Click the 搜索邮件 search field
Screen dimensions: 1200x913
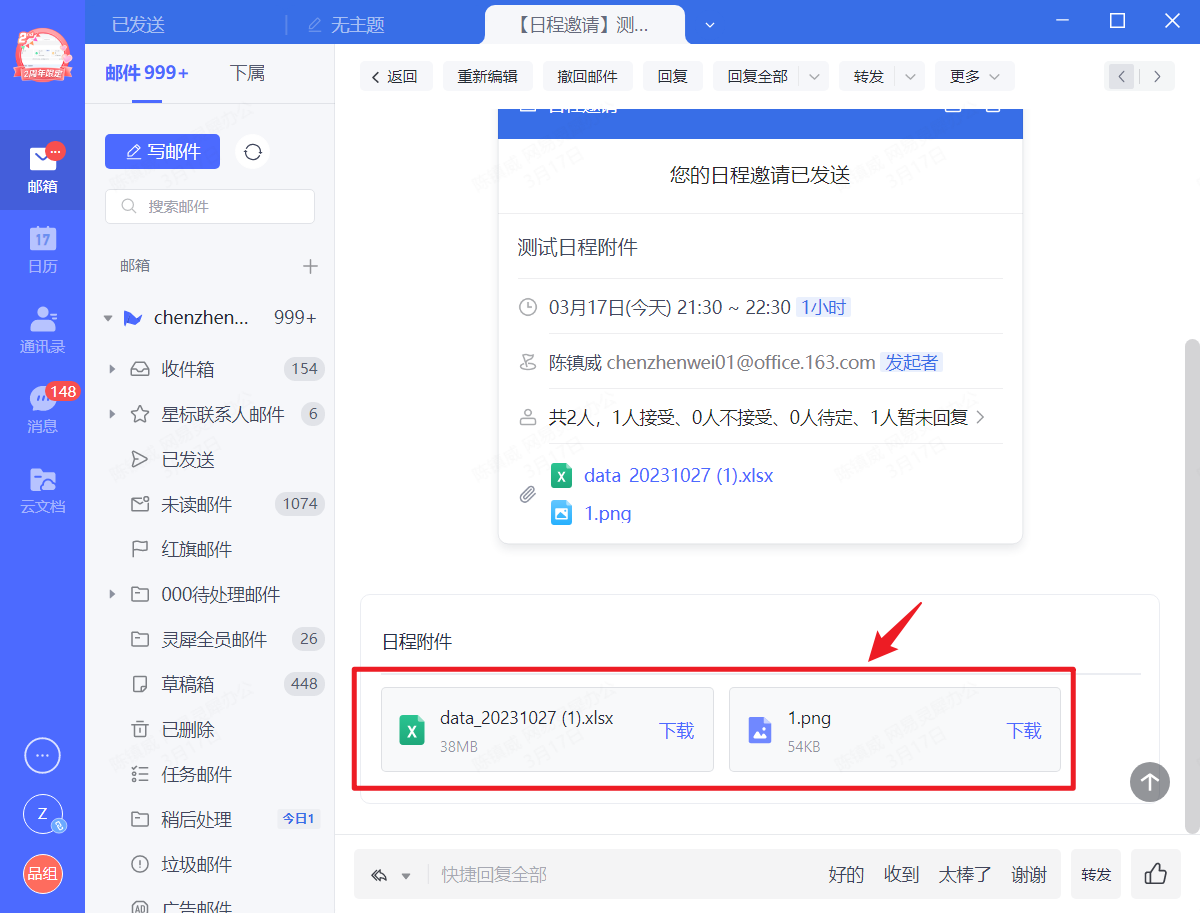(x=210, y=207)
